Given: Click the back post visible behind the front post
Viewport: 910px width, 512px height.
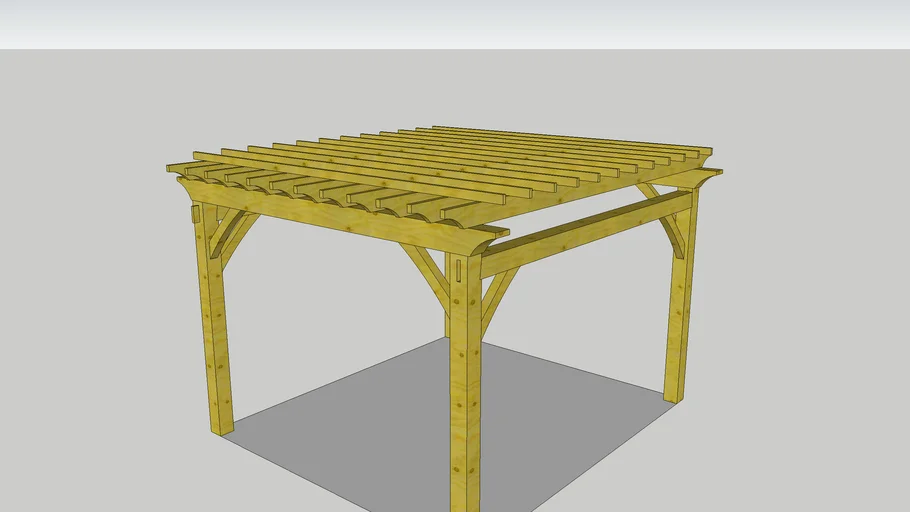Looking at the screenshot, I should click(x=447, y=310).
